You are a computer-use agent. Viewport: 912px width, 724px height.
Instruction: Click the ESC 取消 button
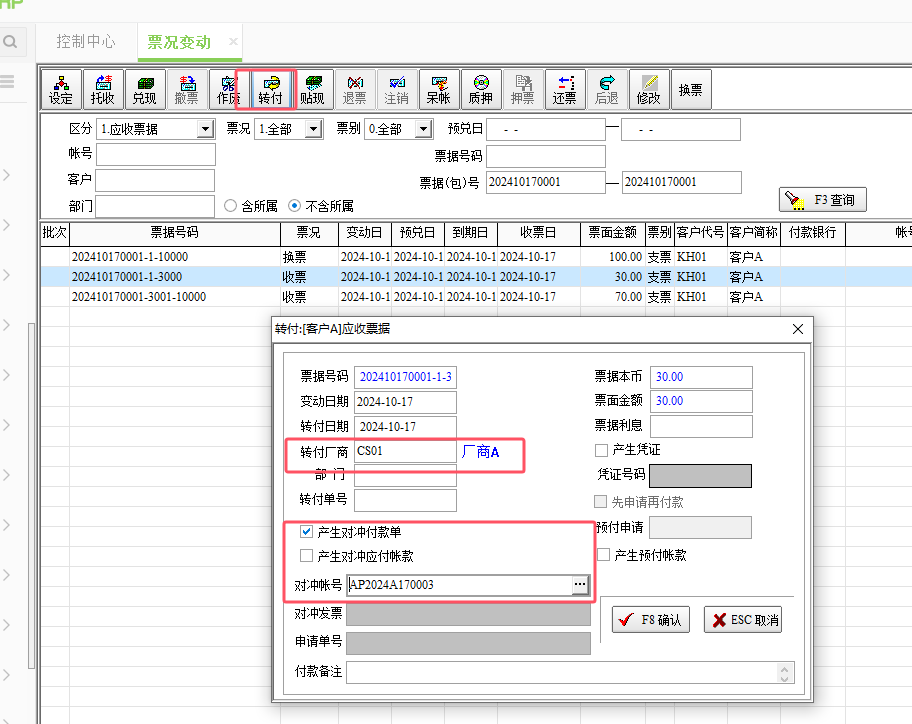(742, 620)
